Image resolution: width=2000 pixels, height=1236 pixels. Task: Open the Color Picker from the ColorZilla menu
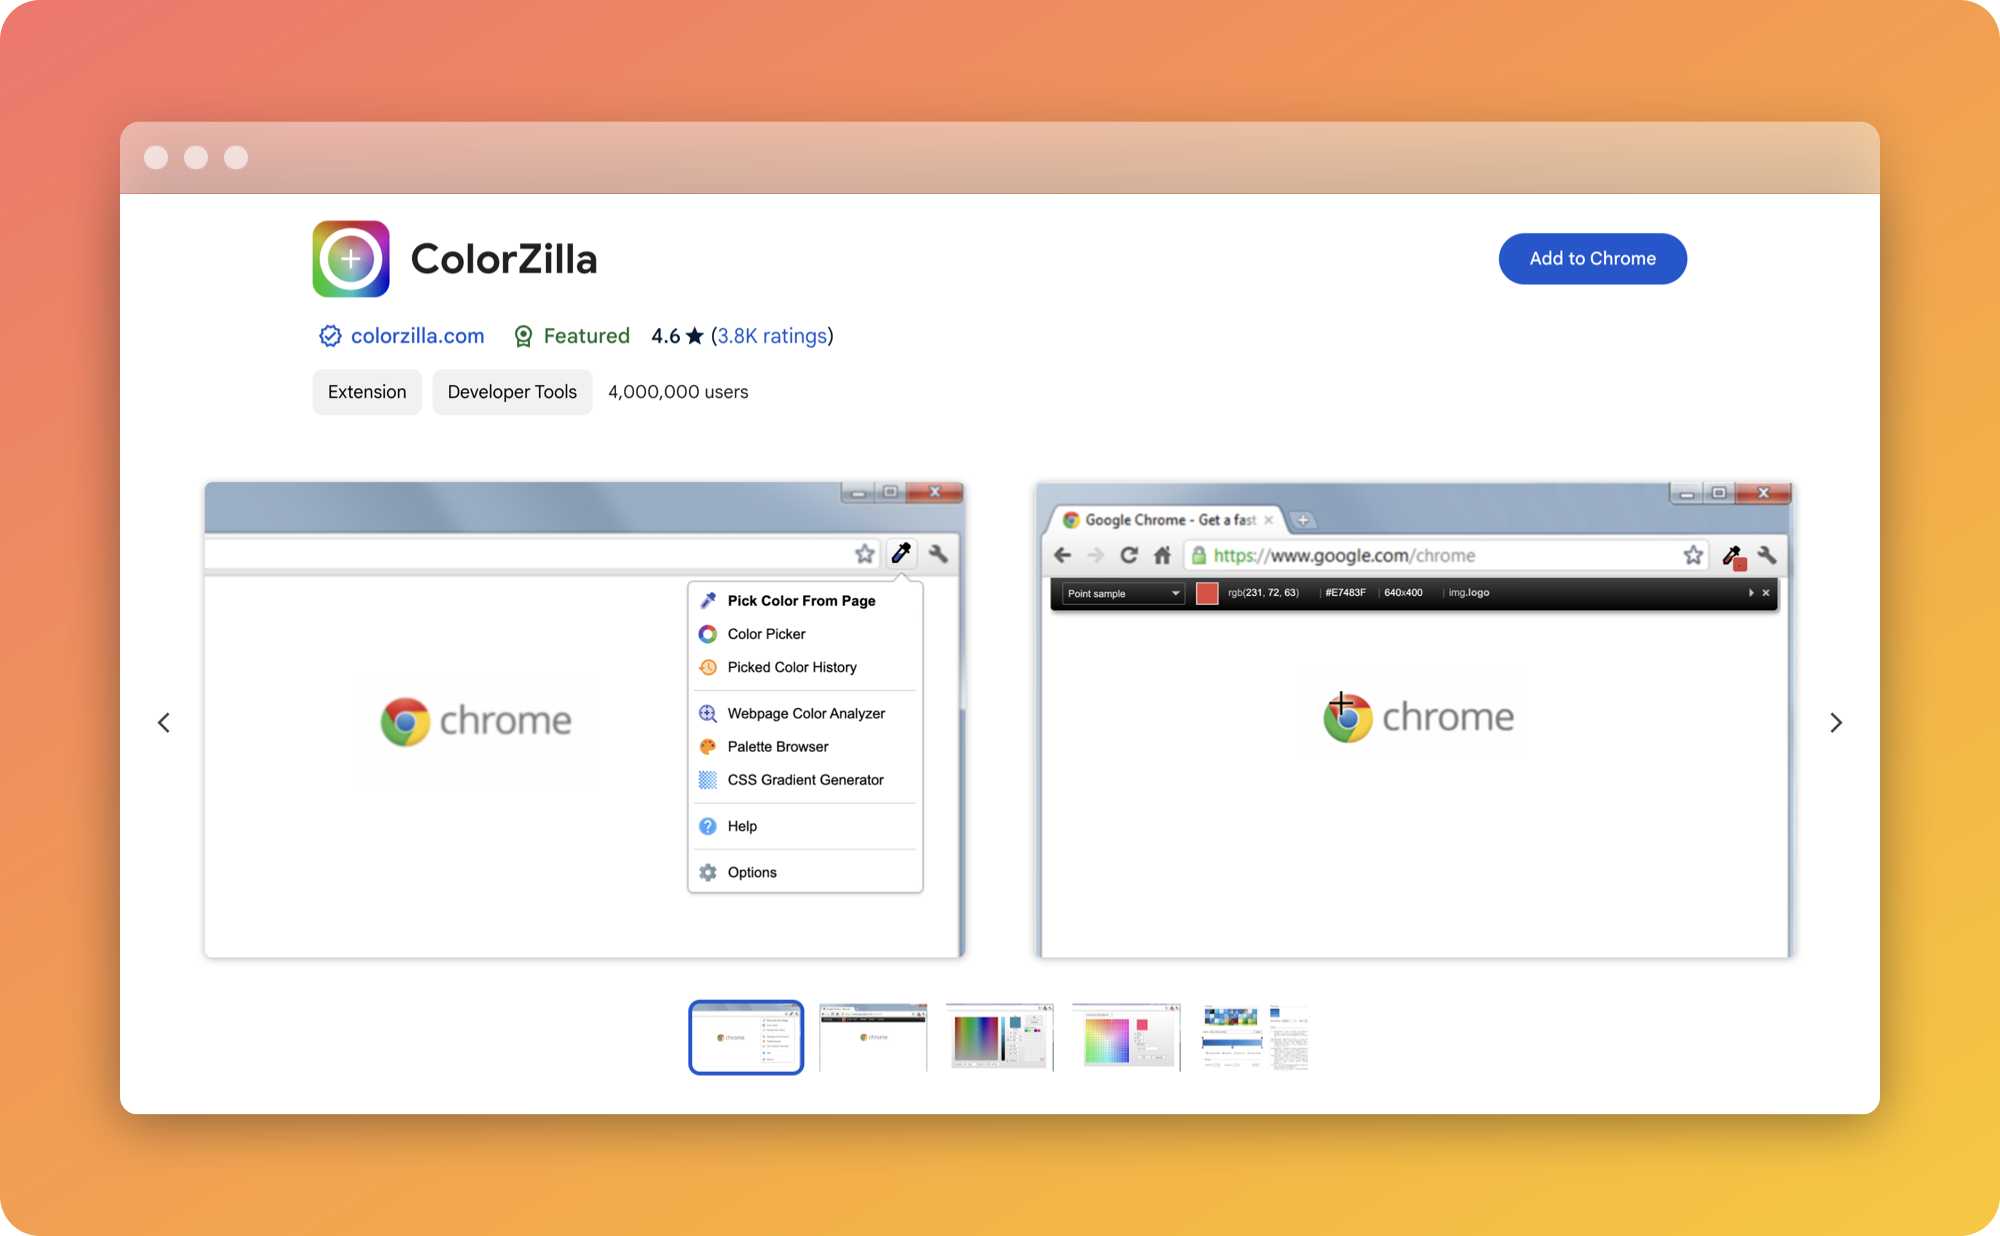[765, 633]
